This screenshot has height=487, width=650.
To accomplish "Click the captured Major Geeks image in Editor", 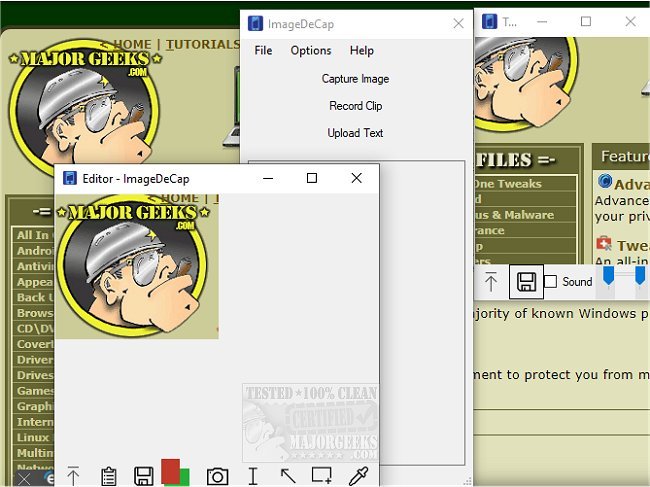I will point(137,267).
